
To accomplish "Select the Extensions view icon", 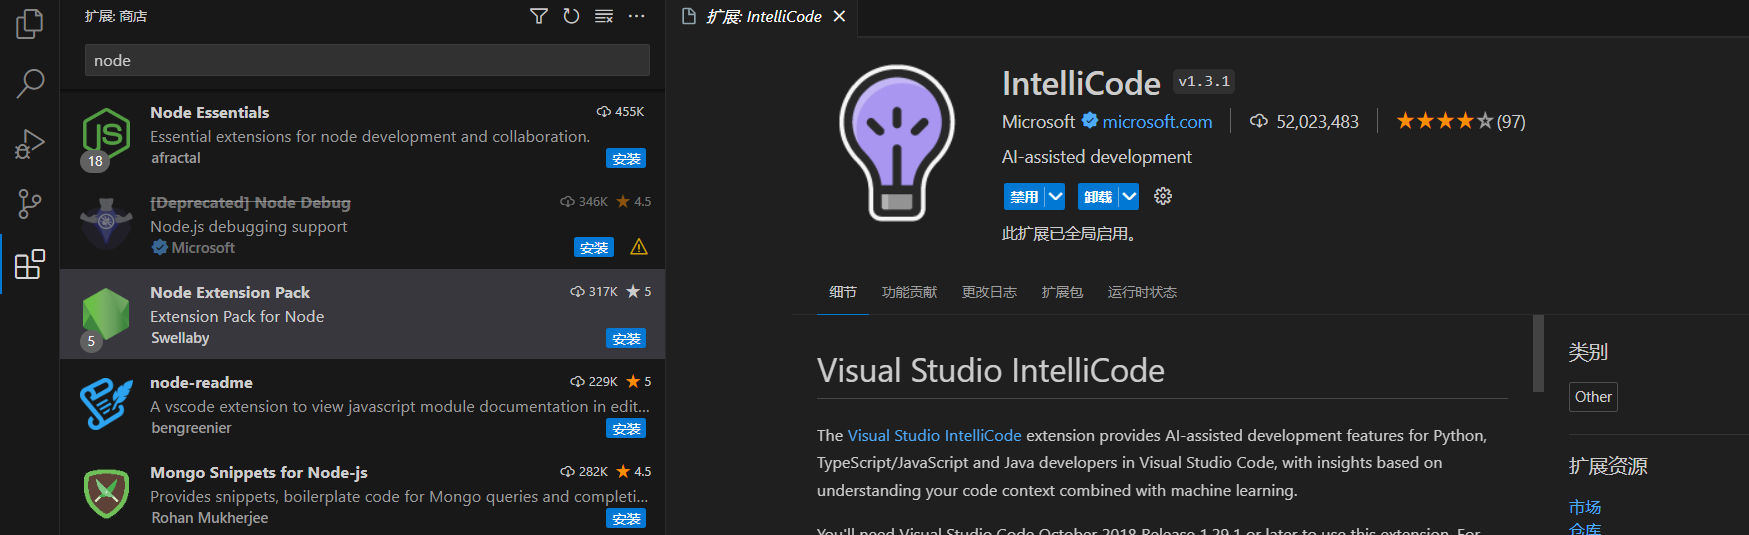I will point(30,264).
